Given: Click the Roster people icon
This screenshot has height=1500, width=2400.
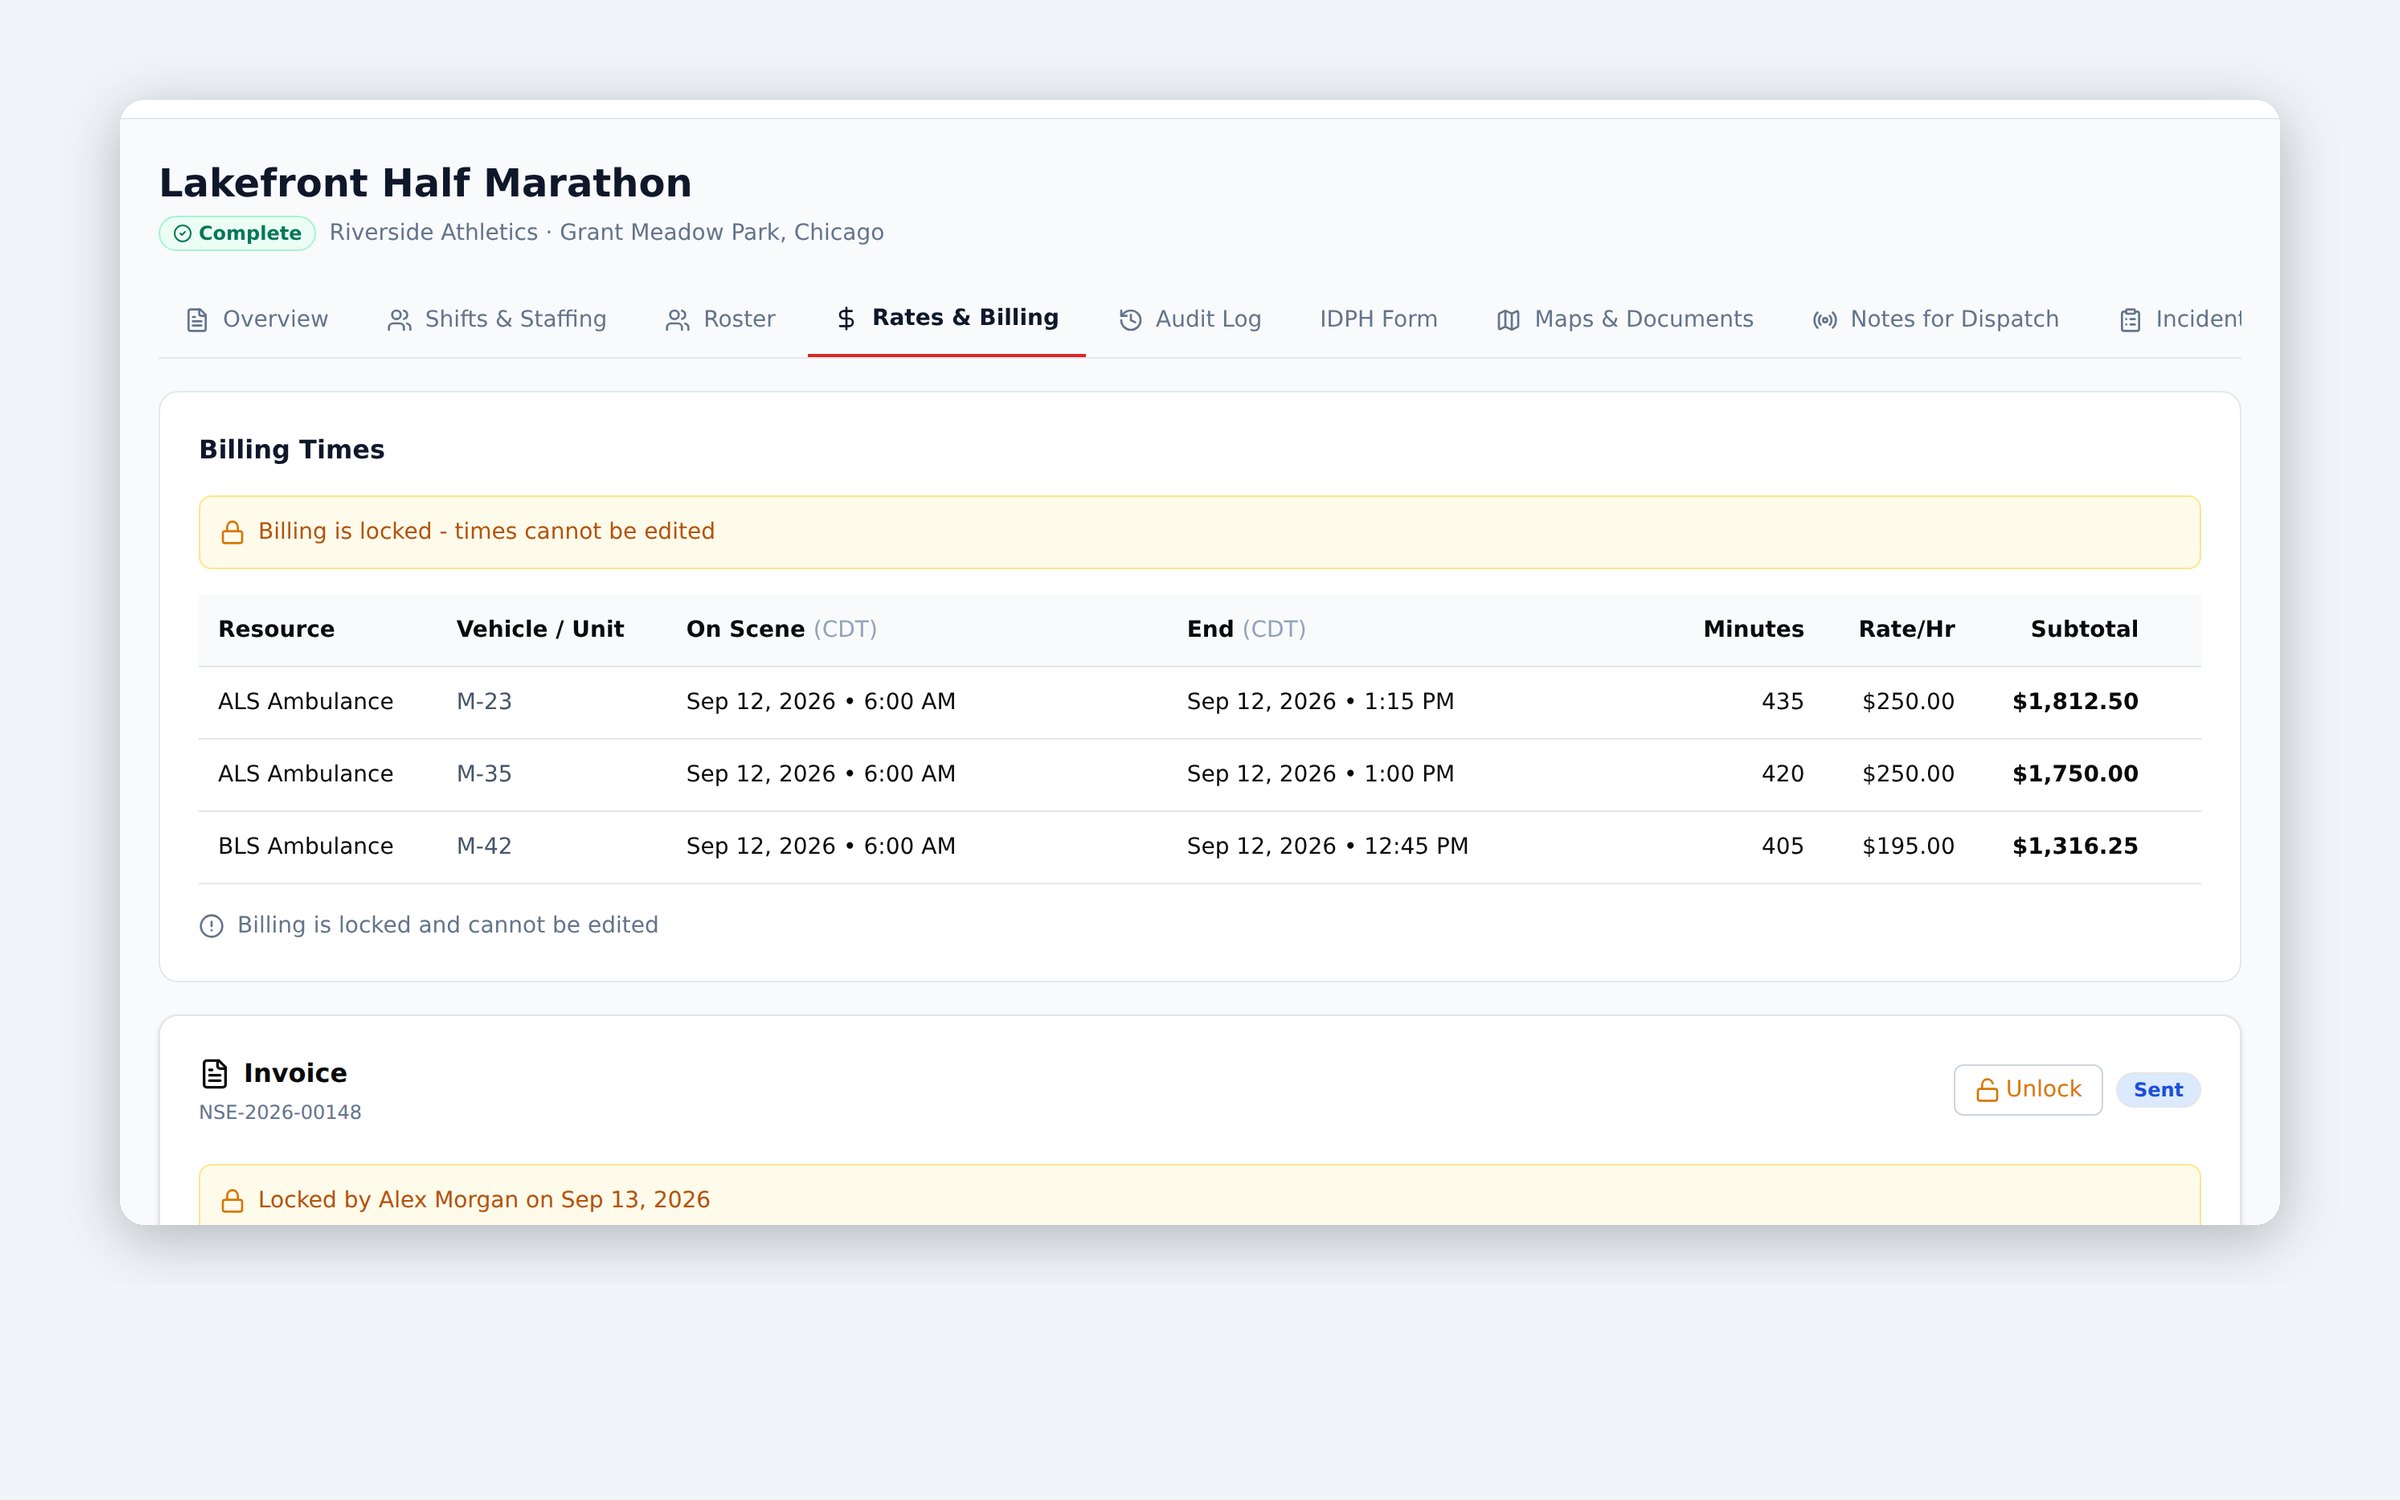Looking at the screenshot, I should coord(677,320).
